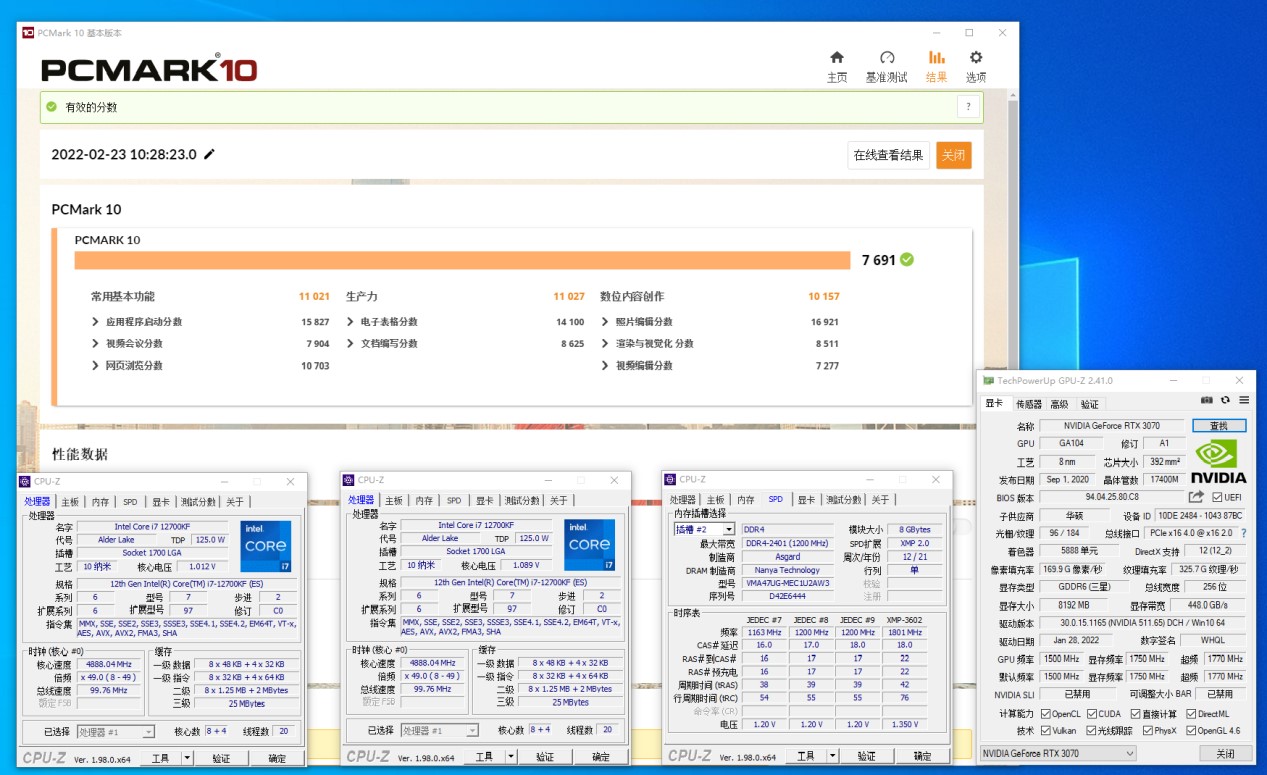Expand the 视频编辑分数 row chevron
The image size is (1267, 775).
605,366
